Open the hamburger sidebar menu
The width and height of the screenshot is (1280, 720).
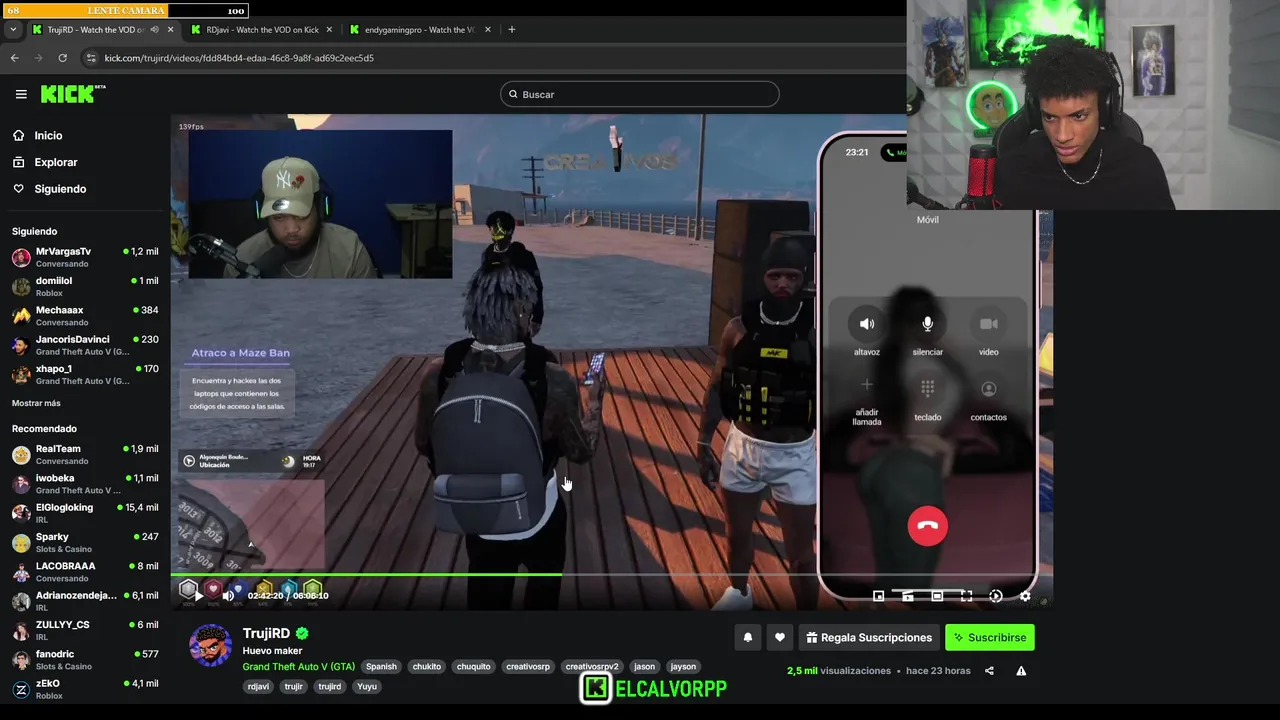click(21, 94)
